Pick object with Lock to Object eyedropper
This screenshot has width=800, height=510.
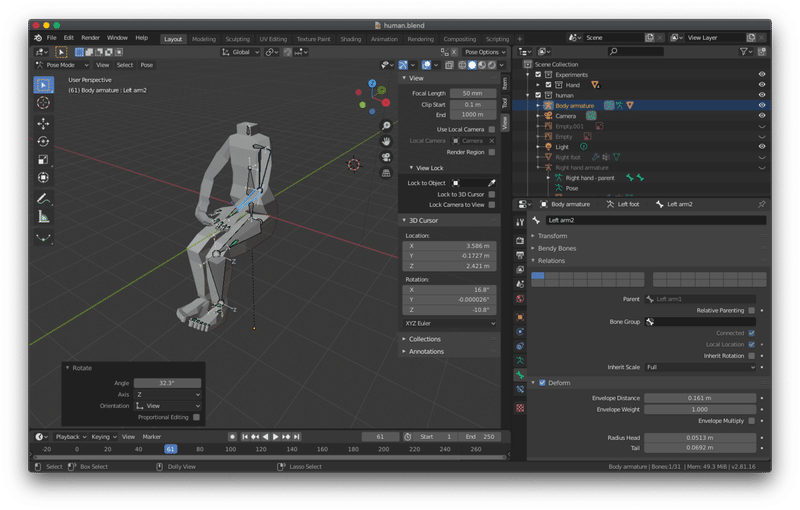click(x=491, y=183)
